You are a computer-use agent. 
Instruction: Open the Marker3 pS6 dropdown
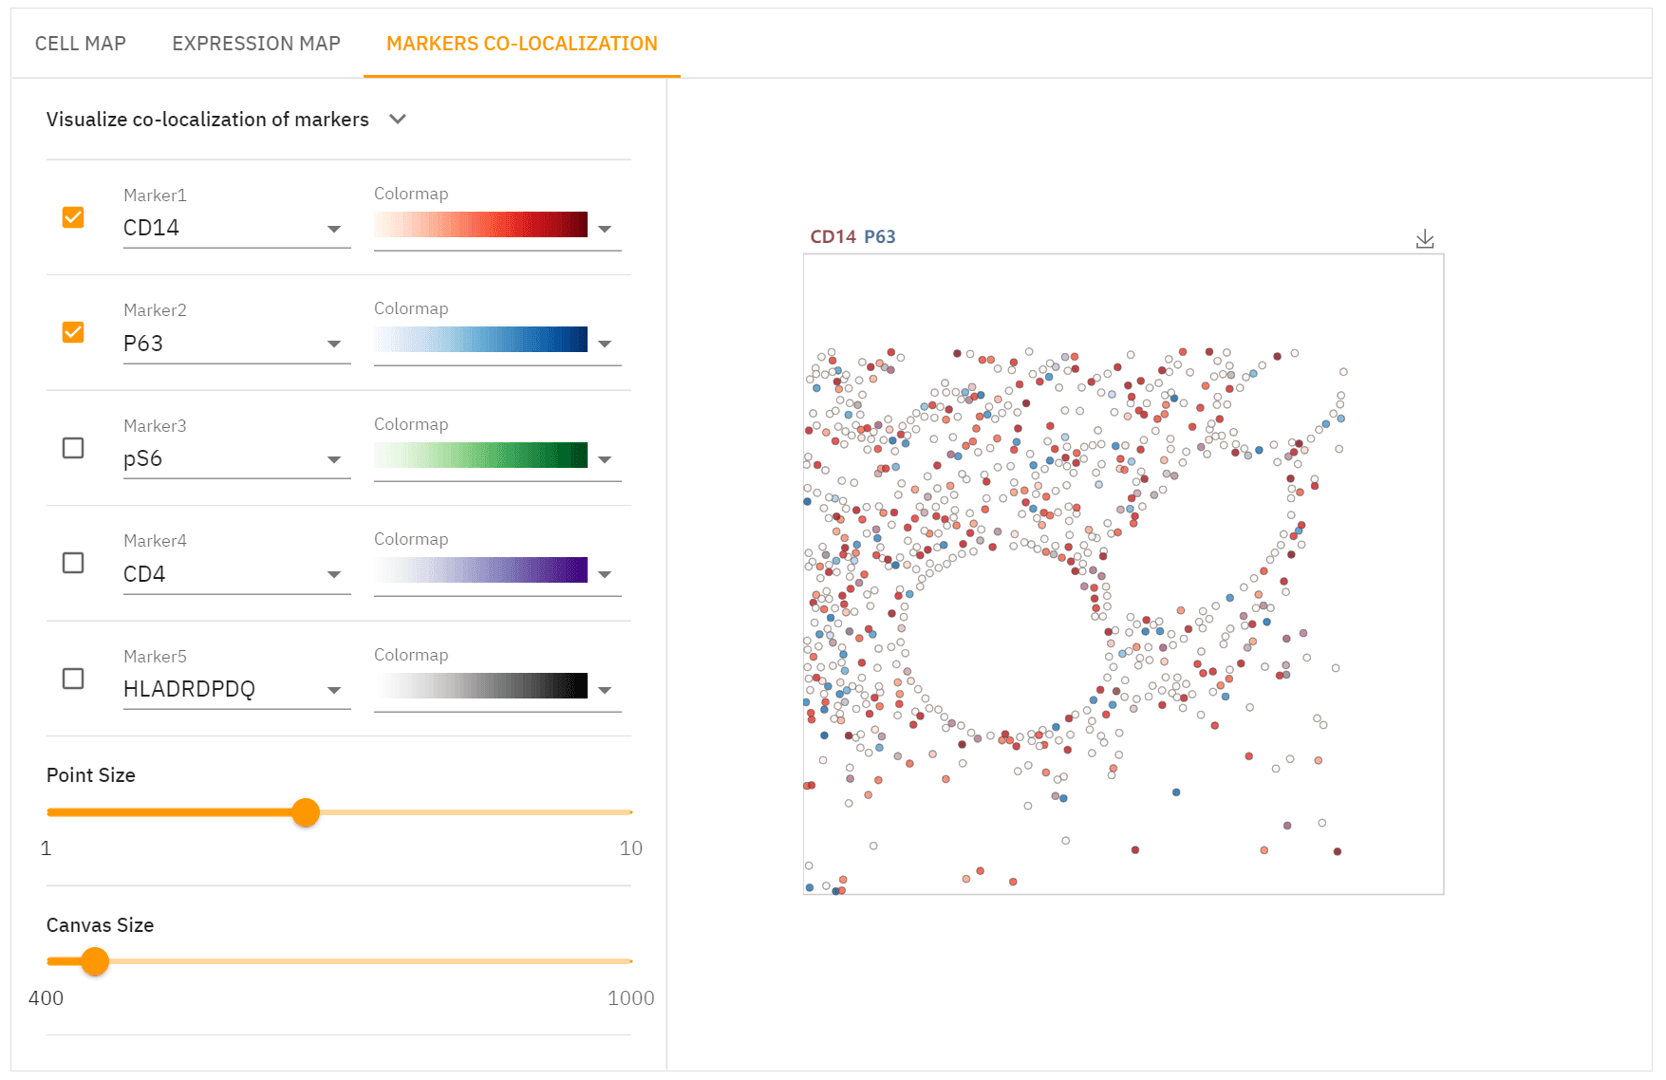pyautogui.click(x=237, y=459)
